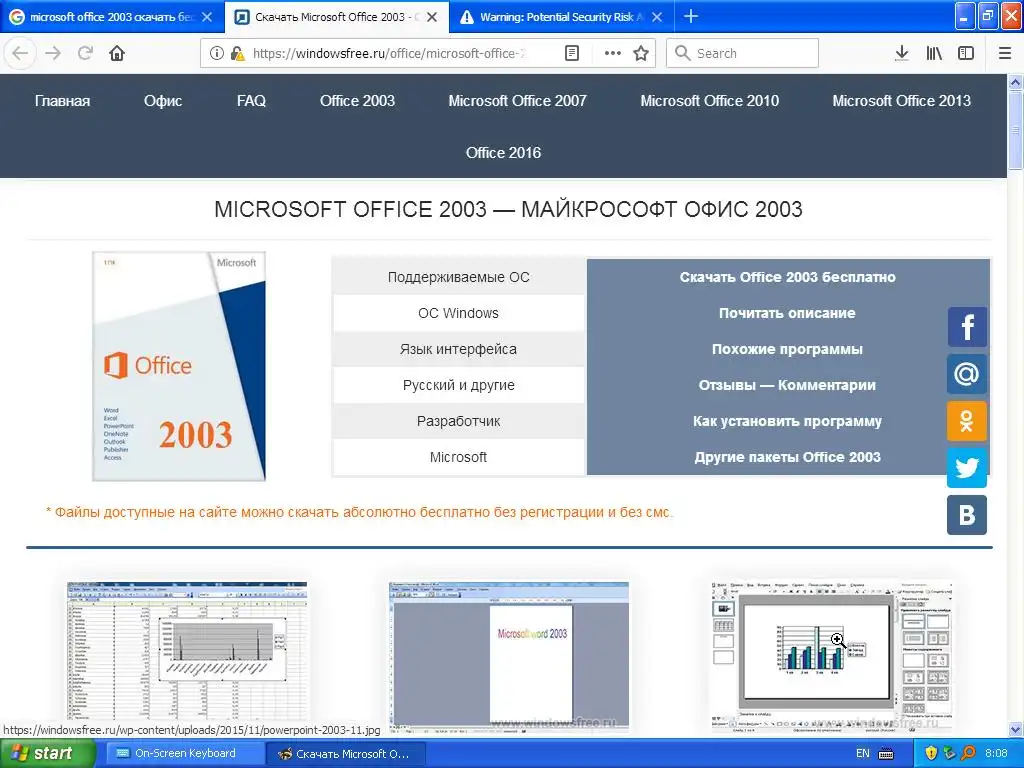Share on VKontakte B icon

[x=967, y=515]
